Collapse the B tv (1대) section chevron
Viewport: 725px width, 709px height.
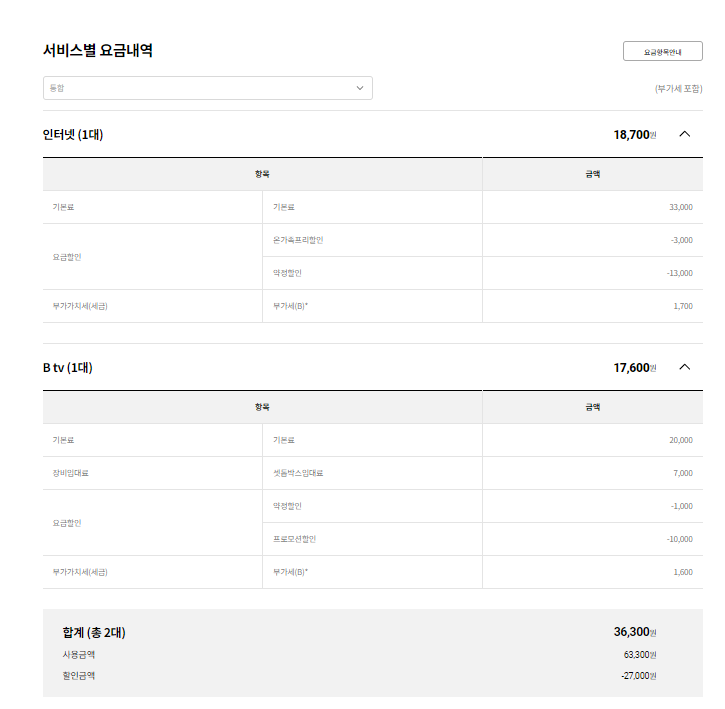tap(685, 367)
